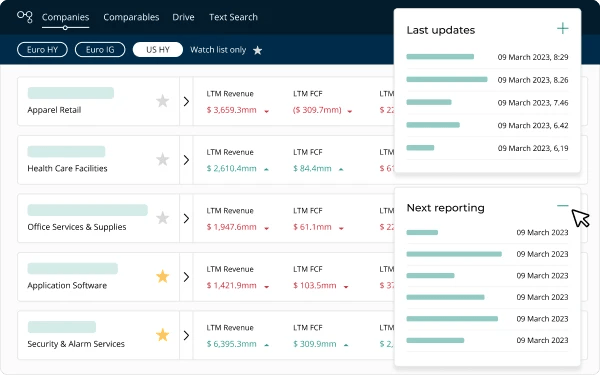The image size is (600, 375).
Task: Select the Euro HY filter pill
Action: point(42,50)
